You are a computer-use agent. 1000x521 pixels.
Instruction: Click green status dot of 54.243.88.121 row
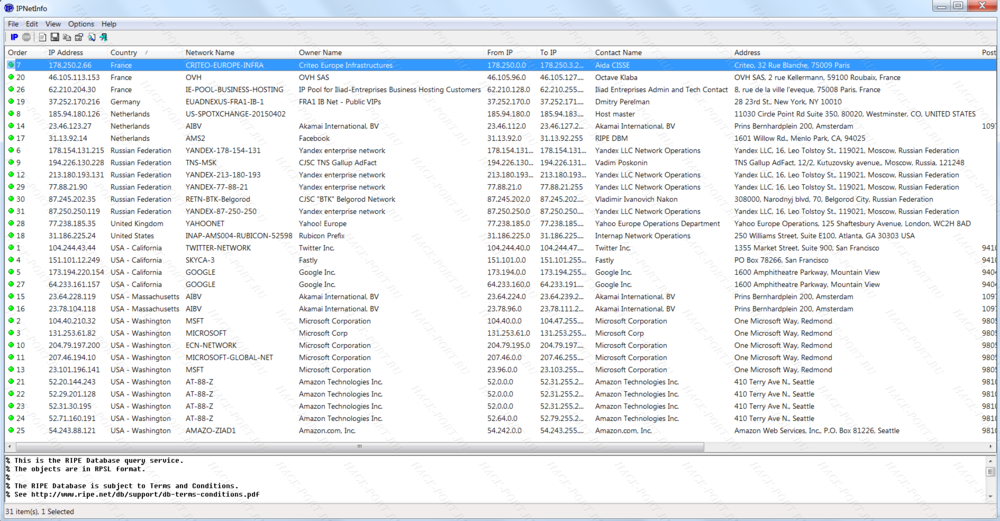point(11,430)
